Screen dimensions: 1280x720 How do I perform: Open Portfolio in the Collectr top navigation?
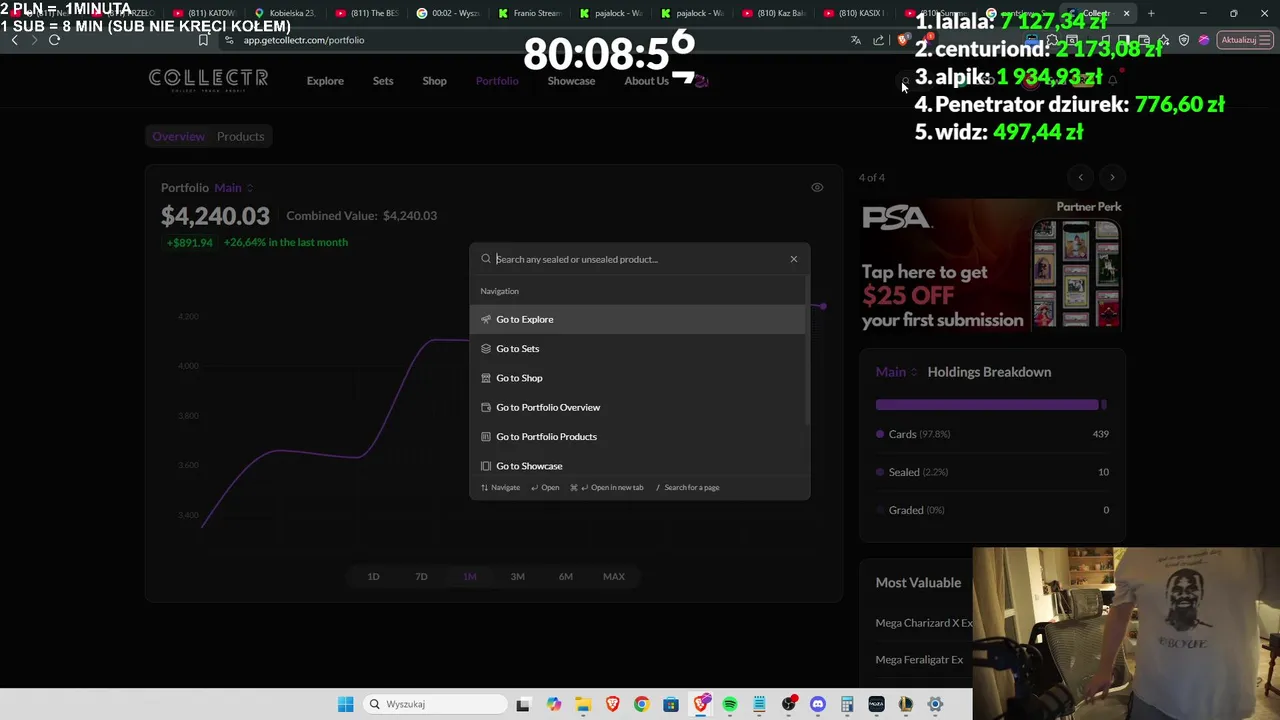497,81
